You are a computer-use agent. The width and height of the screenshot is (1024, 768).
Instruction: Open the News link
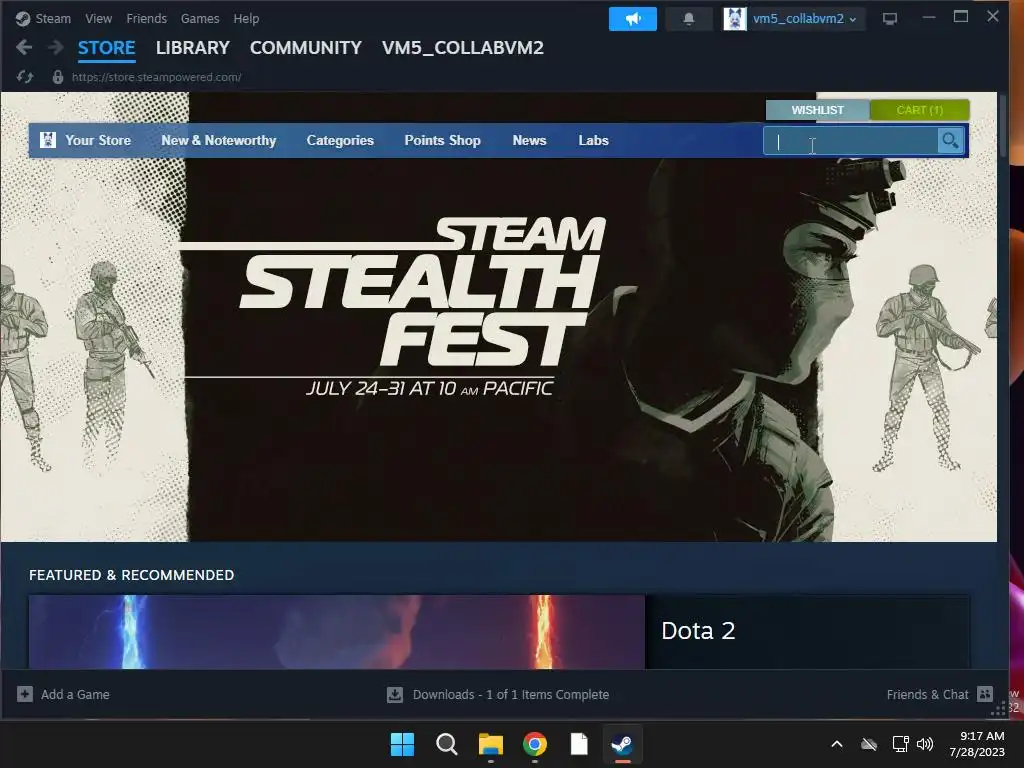(x=529, y=140)
